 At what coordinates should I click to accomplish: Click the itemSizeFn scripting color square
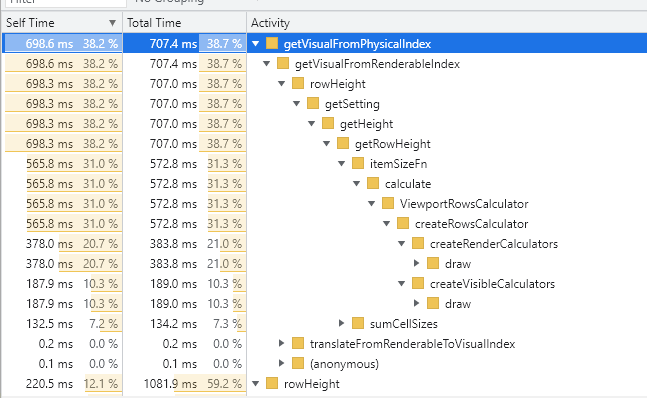pos(358,163)
